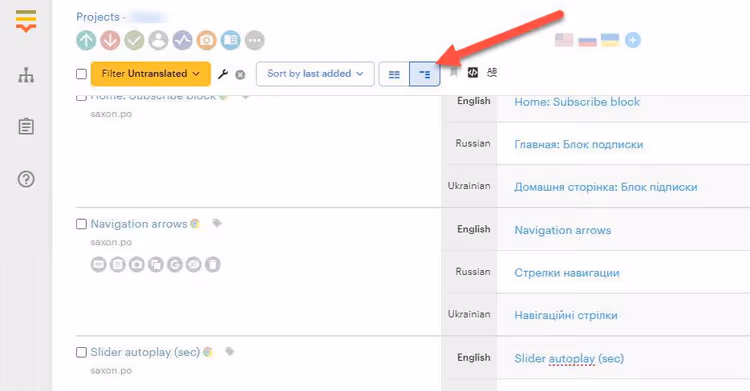Select the Russian flag language icon
The image size is (750, 391).
coord(587,40)
